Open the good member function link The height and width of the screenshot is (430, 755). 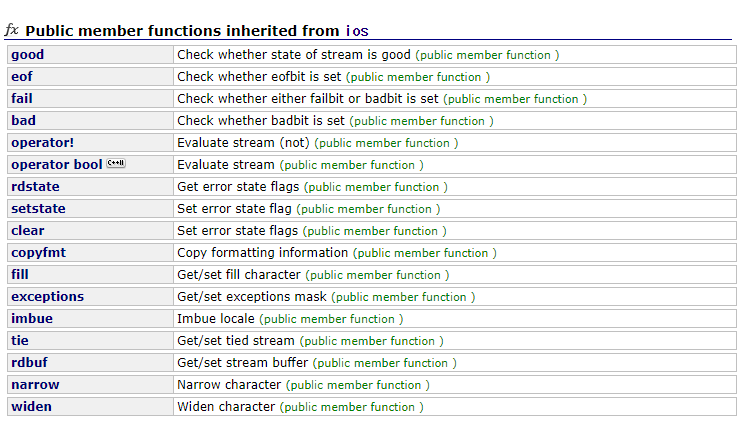(x=27, y=54)
